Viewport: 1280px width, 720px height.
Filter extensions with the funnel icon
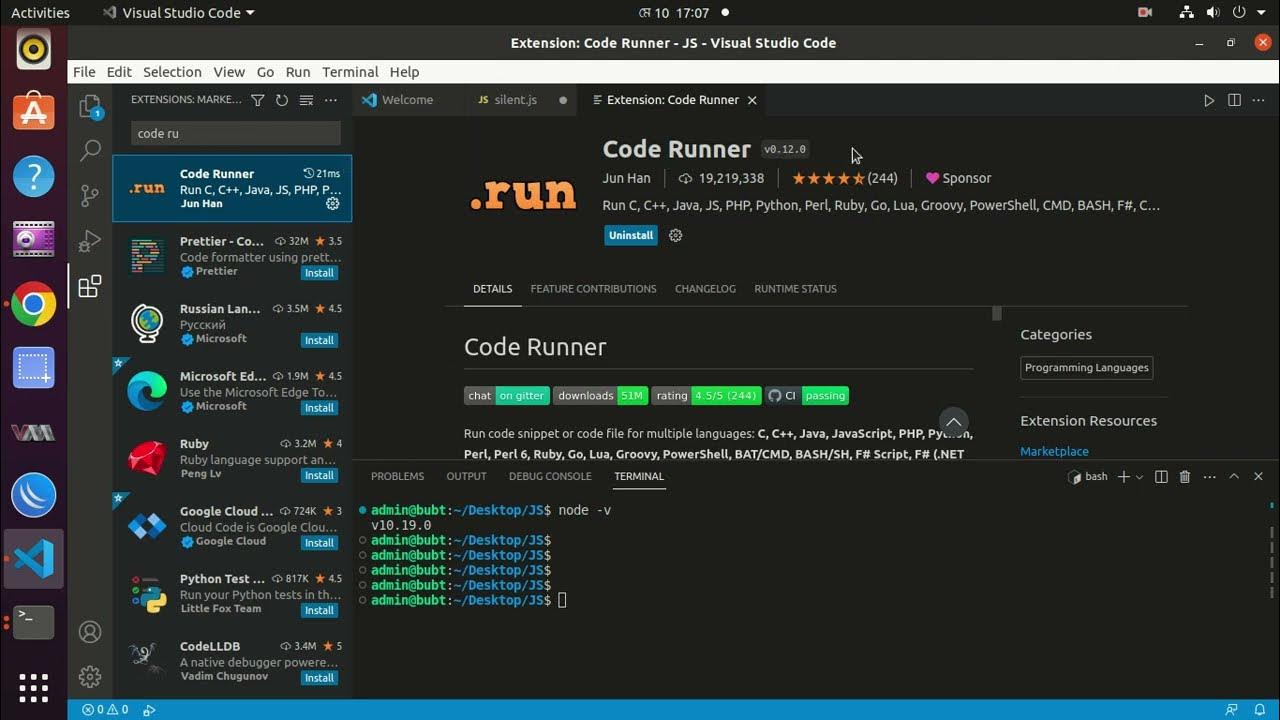[258, 100]
